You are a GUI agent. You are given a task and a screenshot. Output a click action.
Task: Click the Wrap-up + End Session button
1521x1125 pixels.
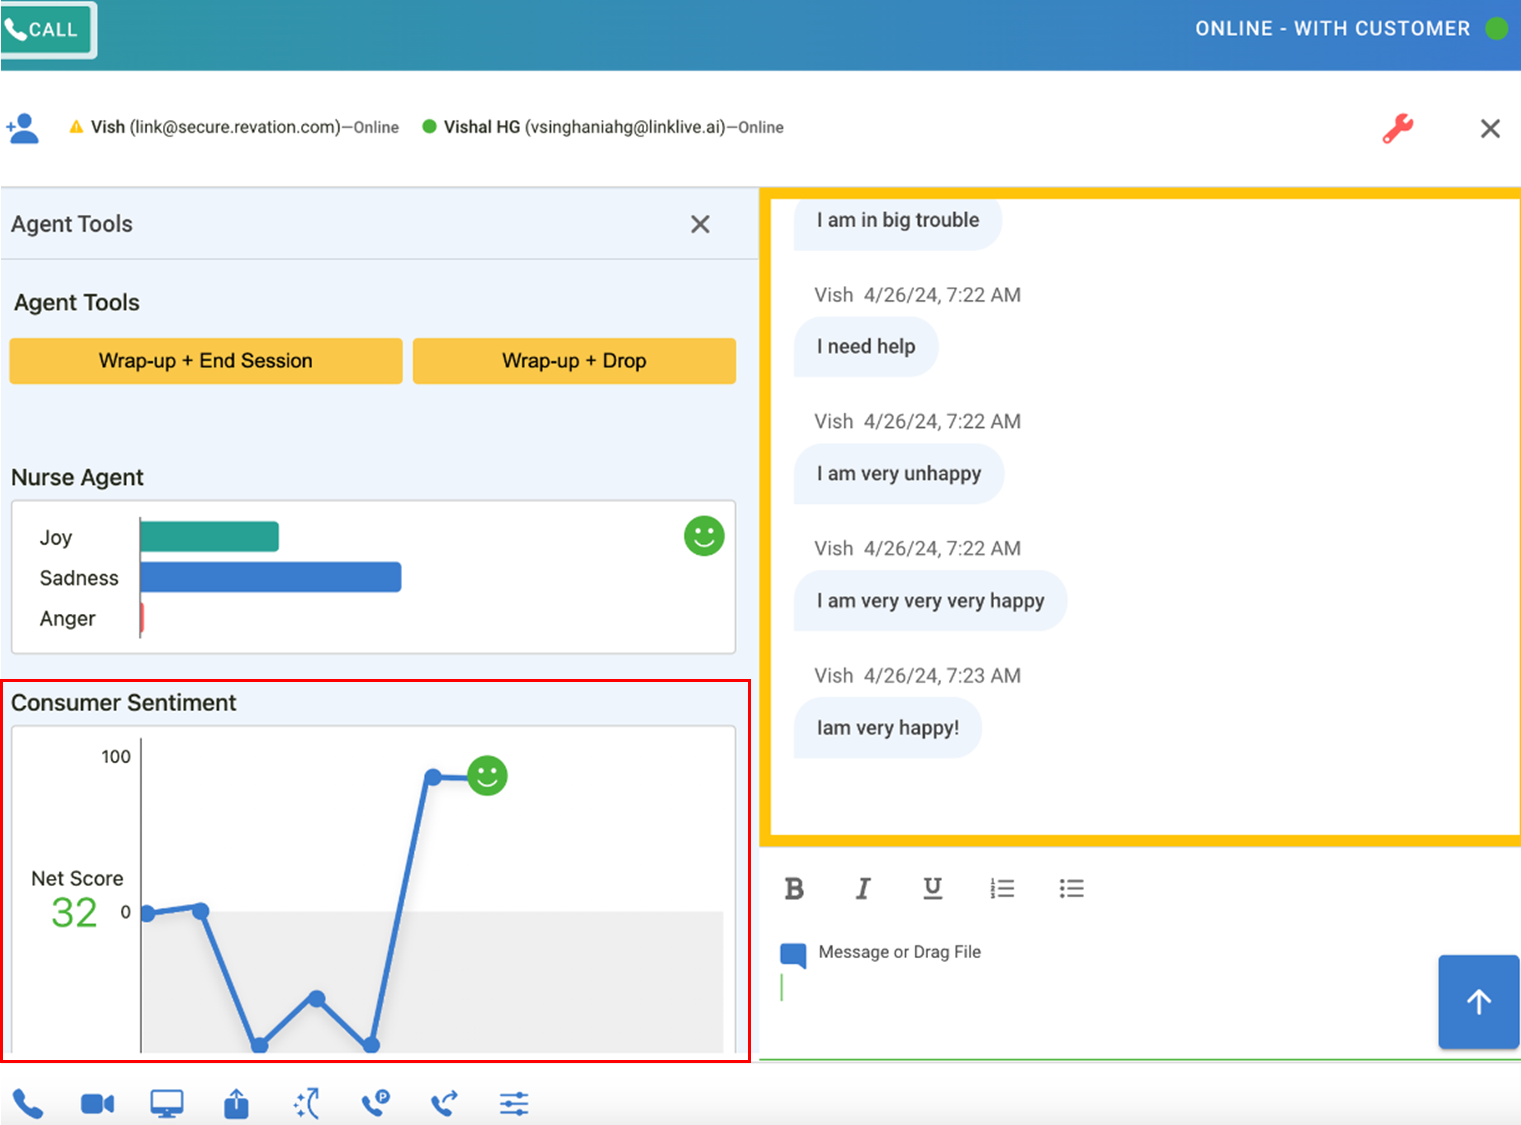(206, 361)
